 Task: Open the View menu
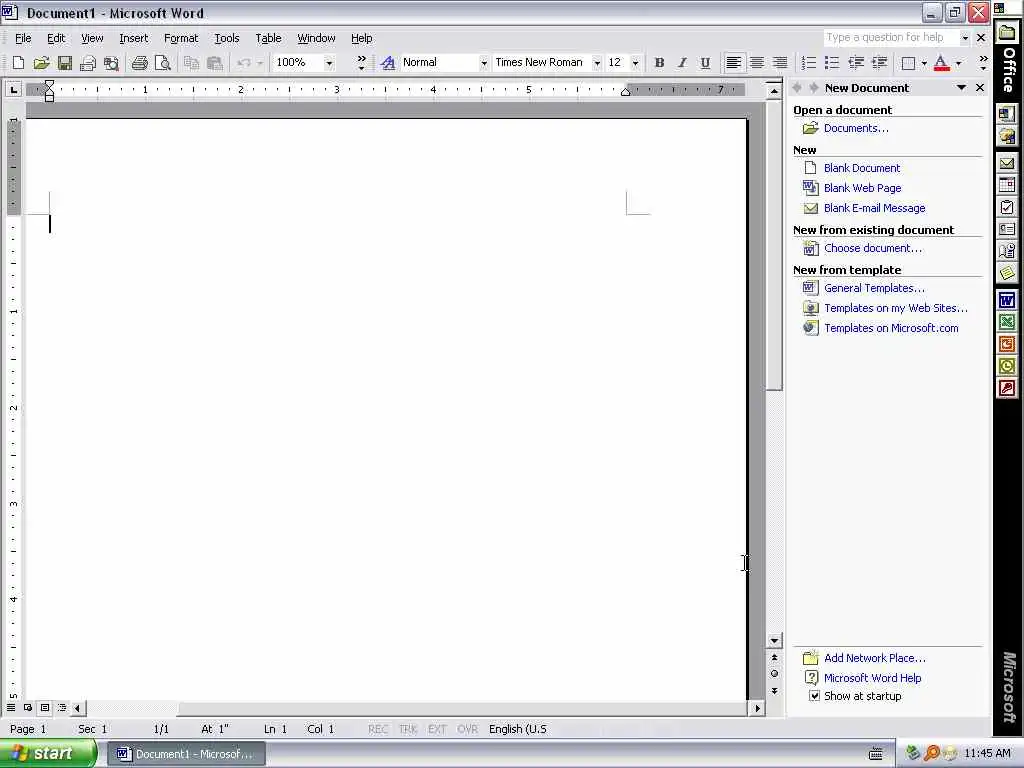(91, 38)
